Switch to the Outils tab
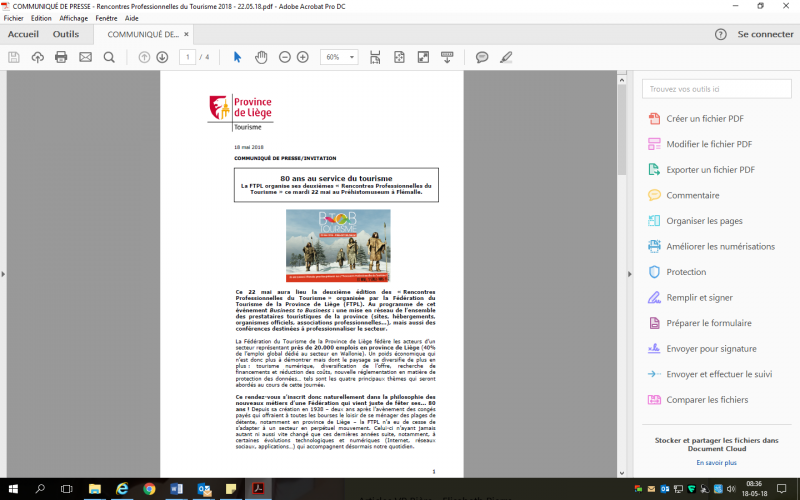800x500 pixels. tap(66, 34)
